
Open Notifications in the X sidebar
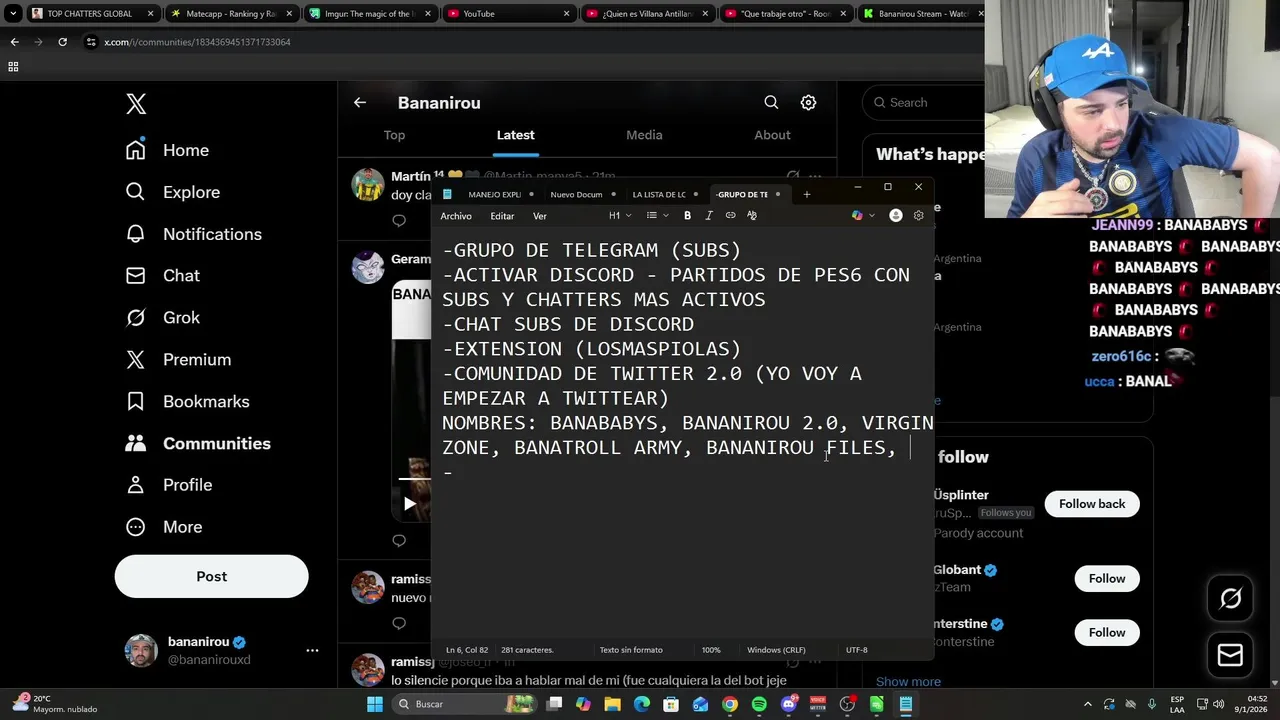pyautogui.click(x=193, y=234)
